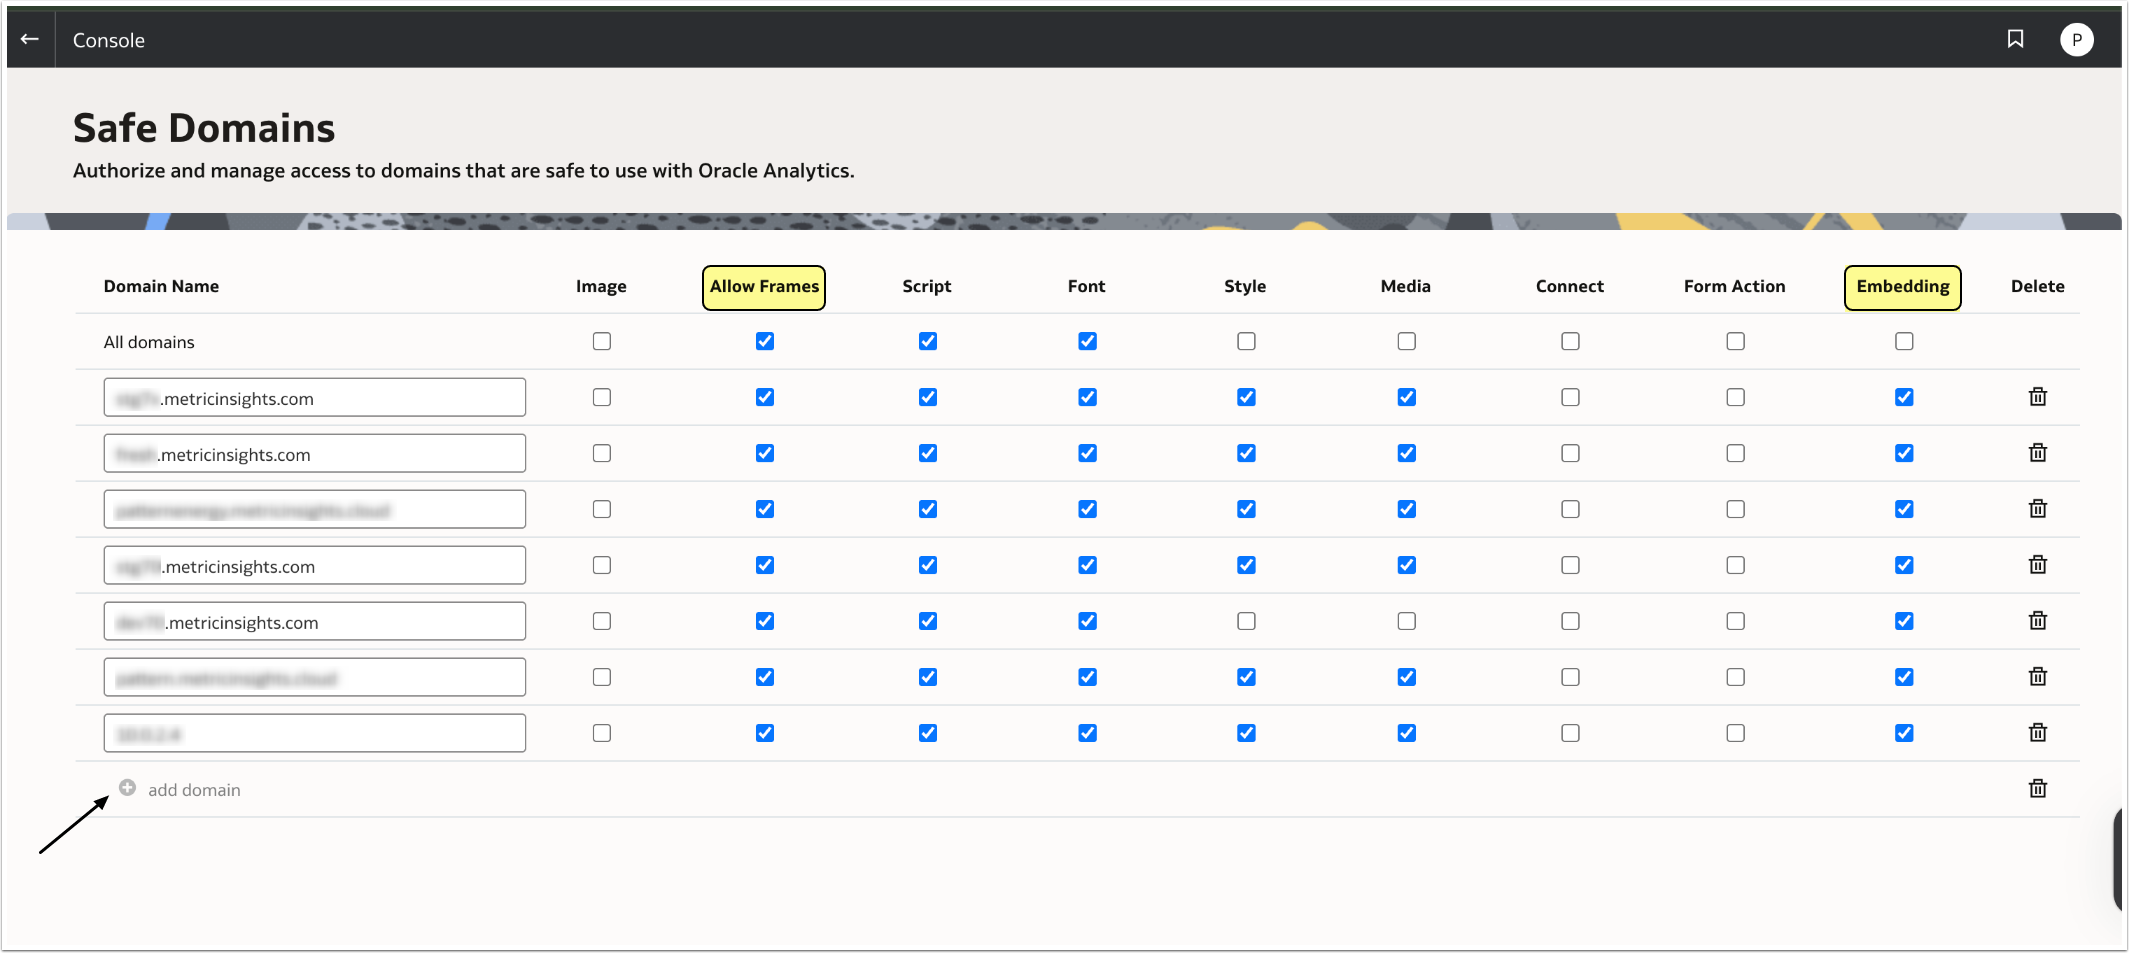Delete the third domain row entry
The image size is (2129, 953).
coord(2037,509)
